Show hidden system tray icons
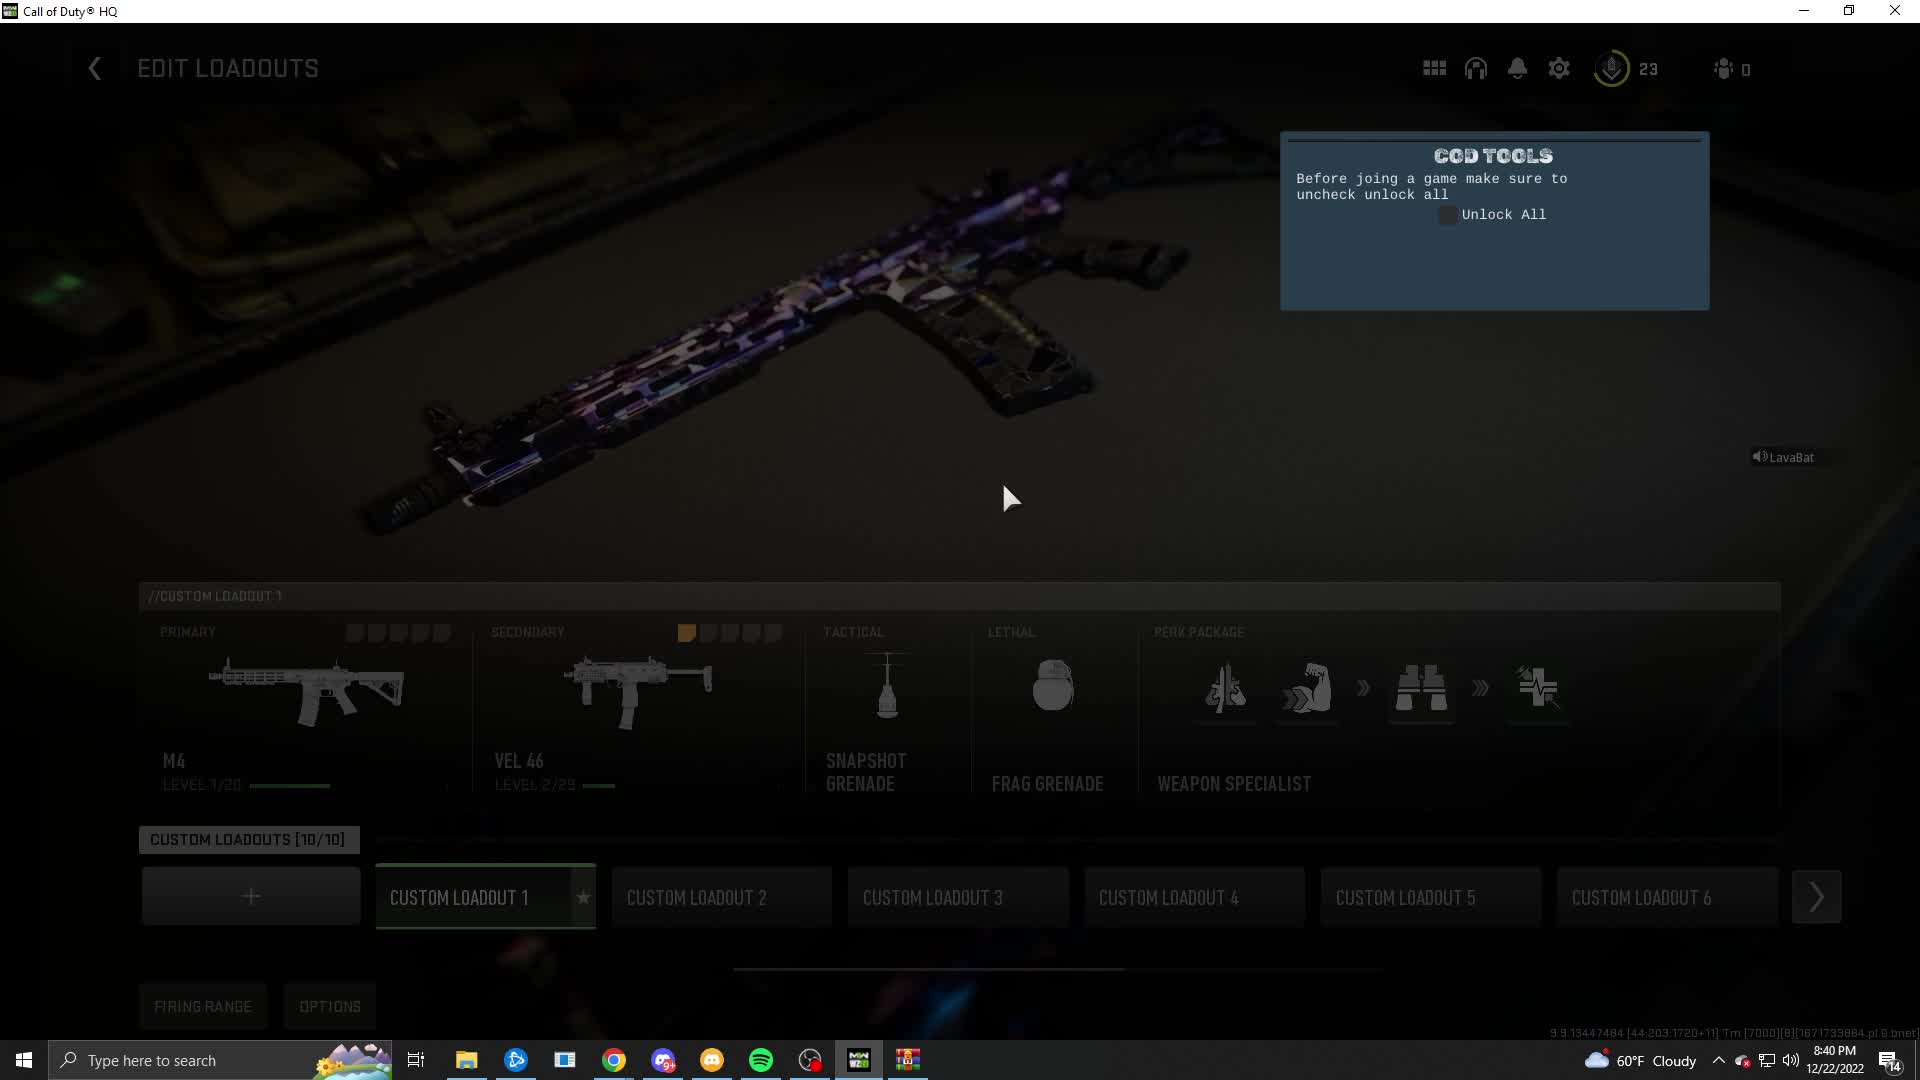This screenshot has height=1080, width=1920. [x=1718, y=1061]
